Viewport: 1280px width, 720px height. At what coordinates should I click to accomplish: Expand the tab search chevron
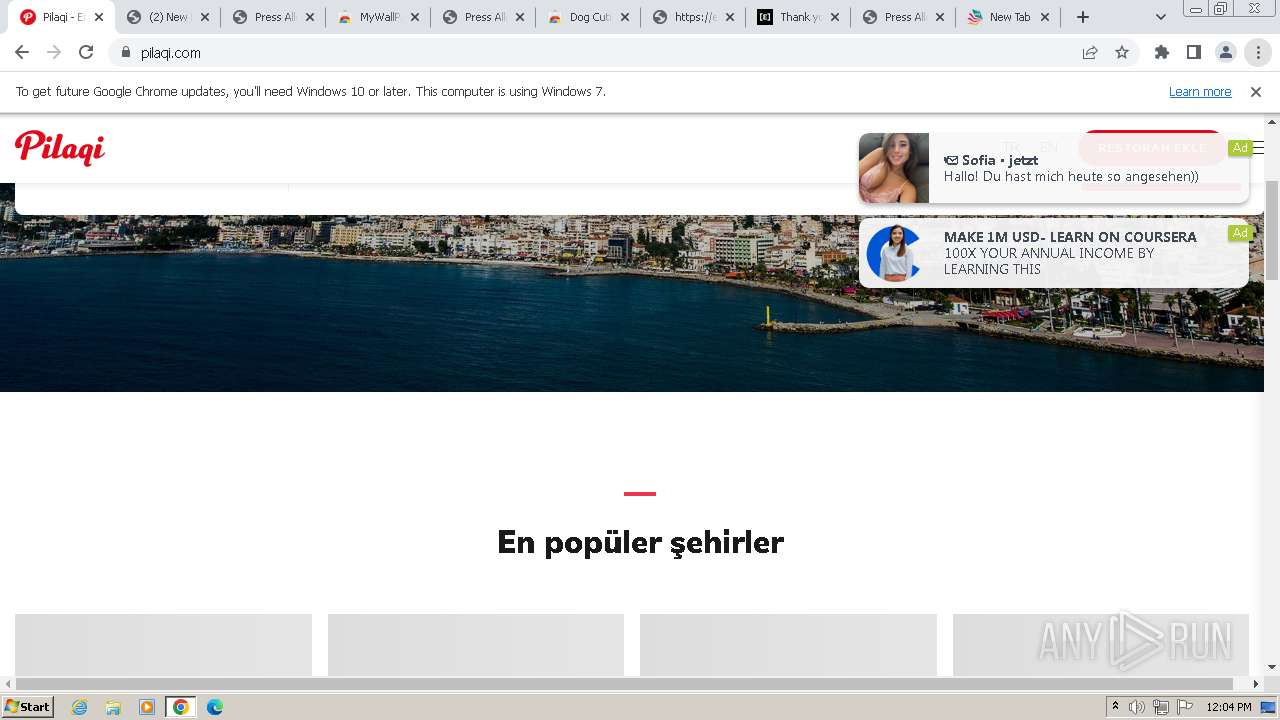pos(1161,17)
